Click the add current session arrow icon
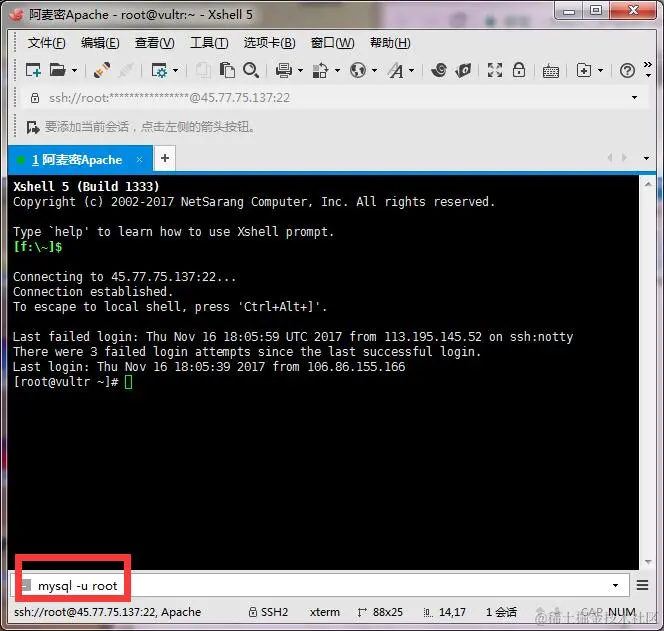 (x=33, y=127)
